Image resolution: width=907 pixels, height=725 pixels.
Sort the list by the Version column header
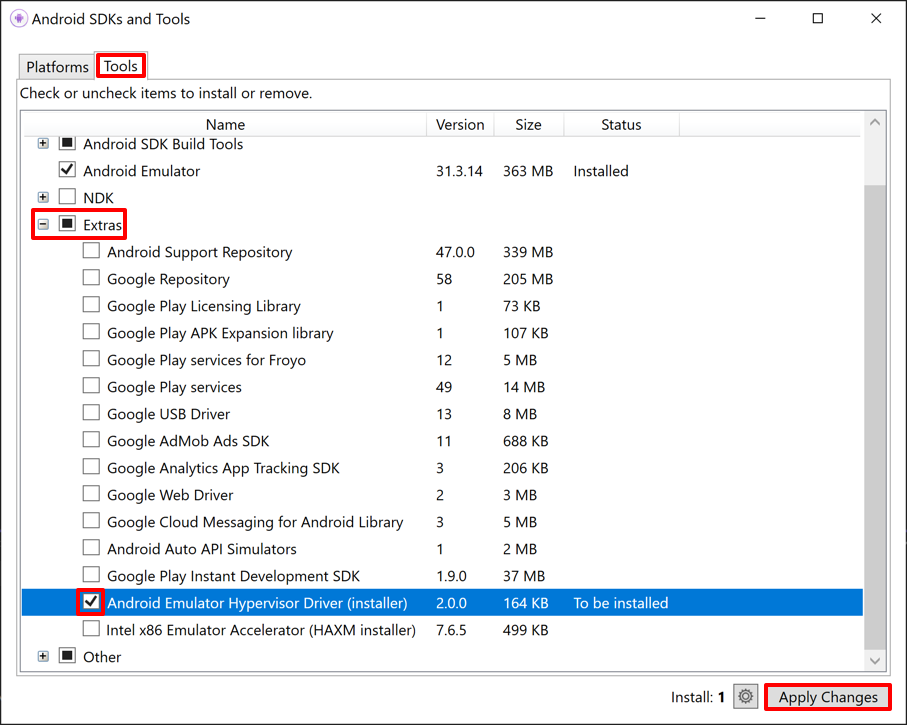coord(459,124)
